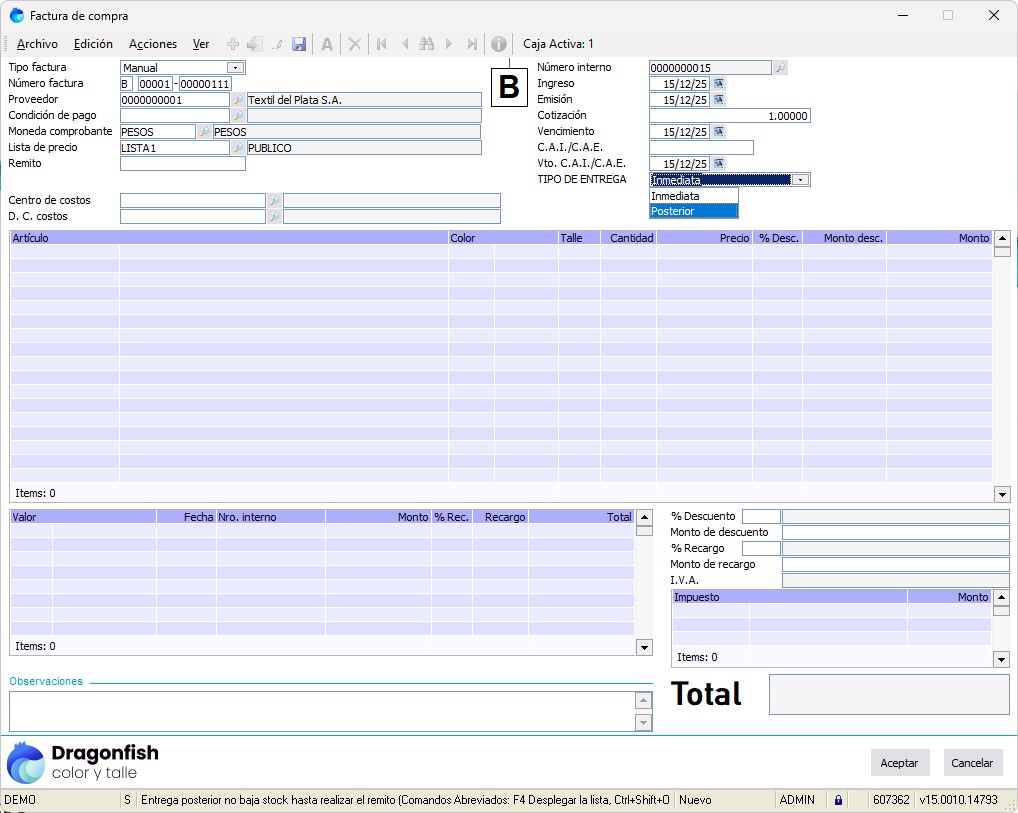Open the calendar picker for Vencimiento date

(718, 132)
